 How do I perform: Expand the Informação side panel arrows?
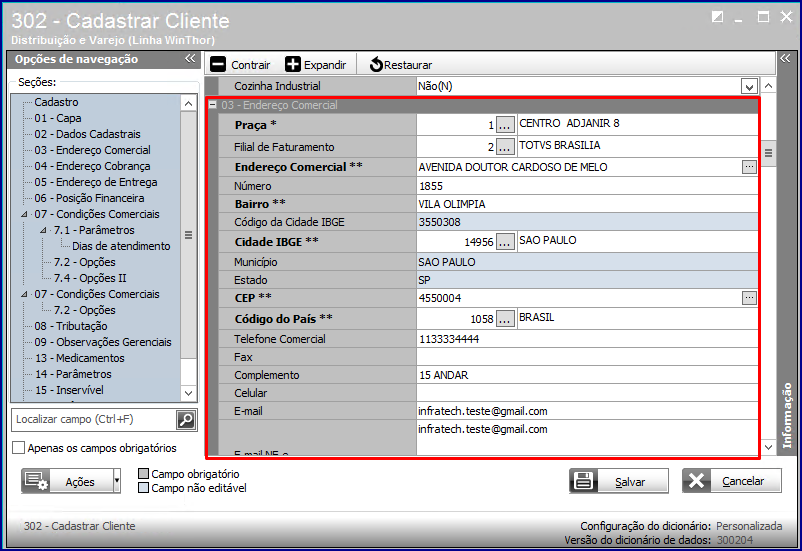coord(785,58)
